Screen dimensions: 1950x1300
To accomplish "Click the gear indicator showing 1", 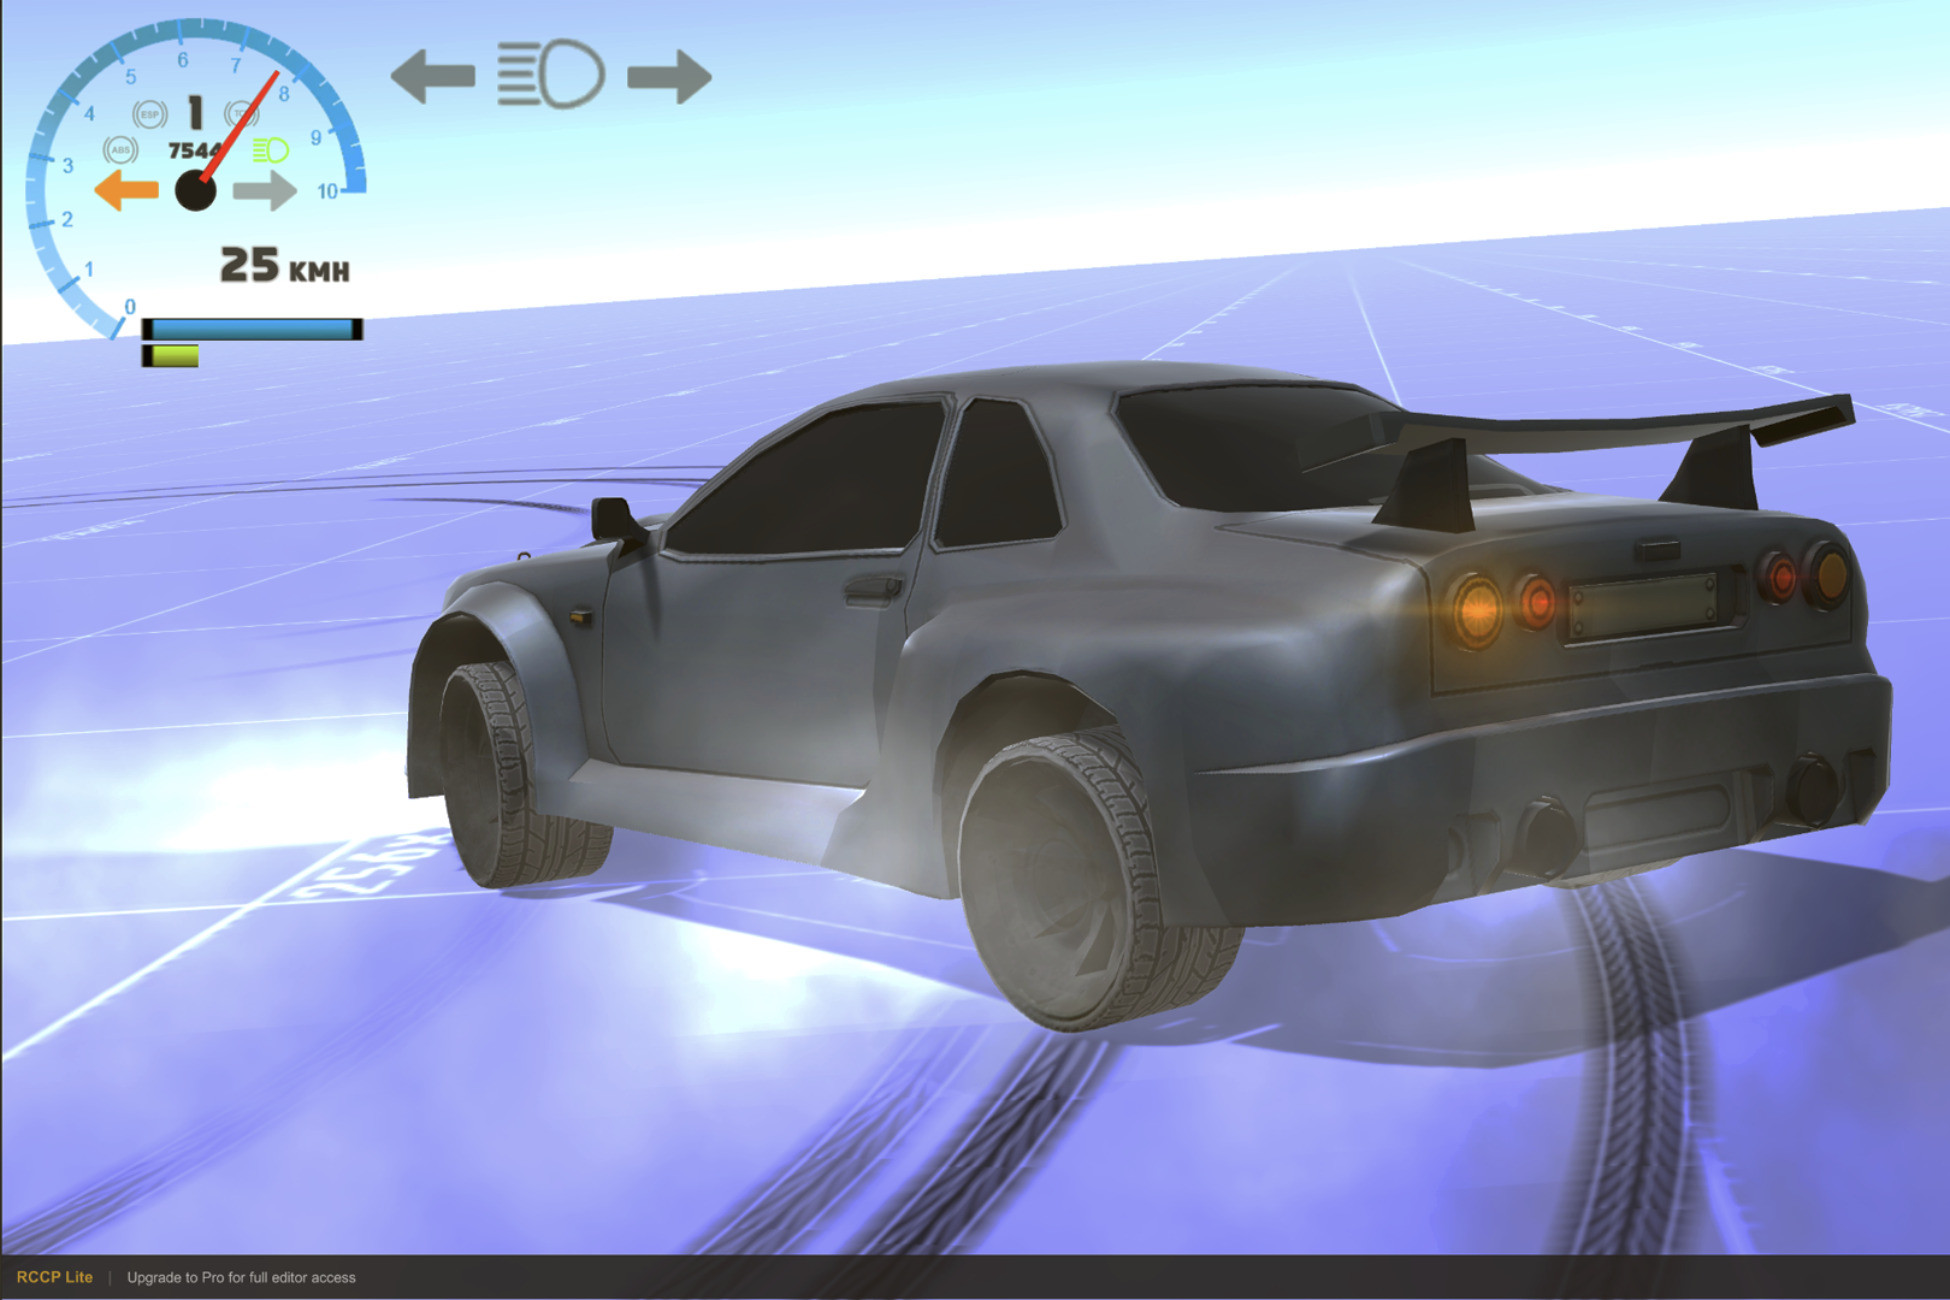I will click(x=196, y=110).
